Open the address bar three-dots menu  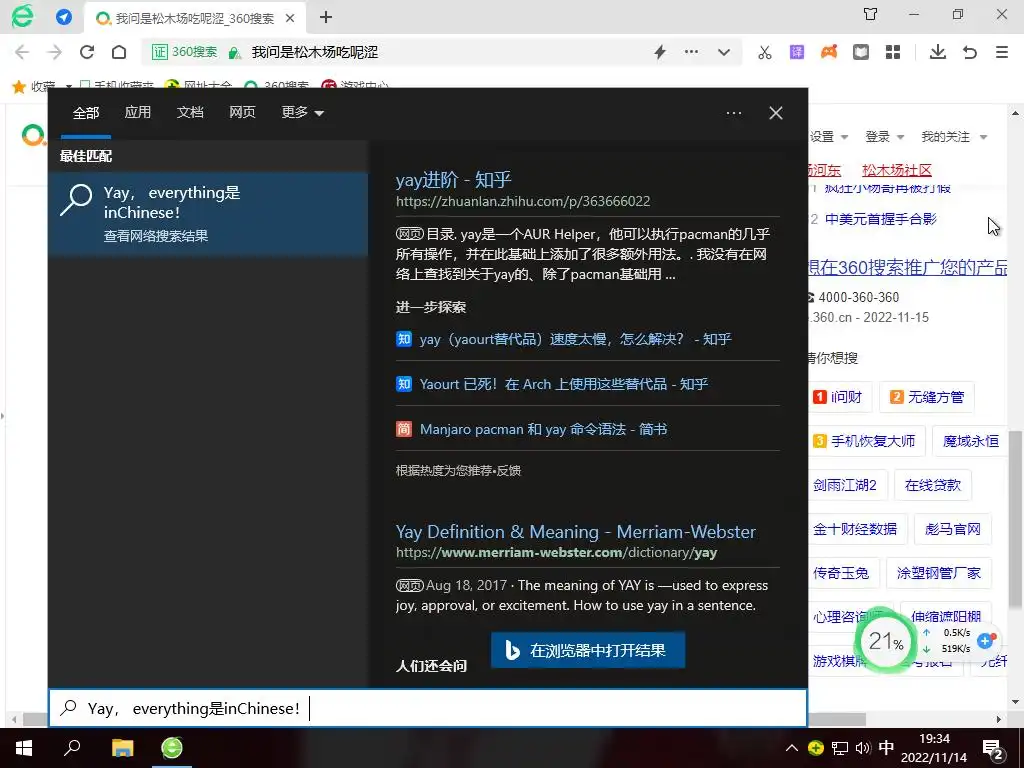pos(692,52)
